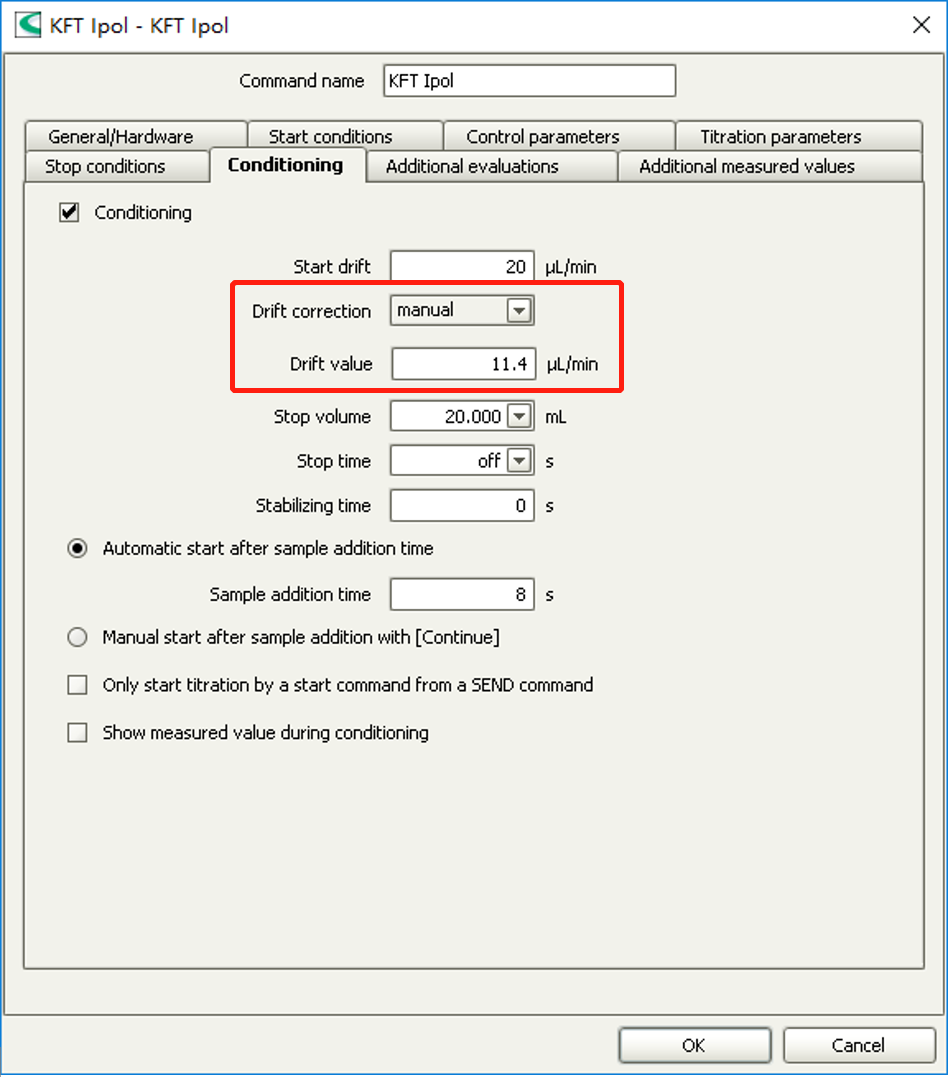Switch to Additional measured values tab
The height and width of the screenshot is (1081, 948).
tap(770, 167)
